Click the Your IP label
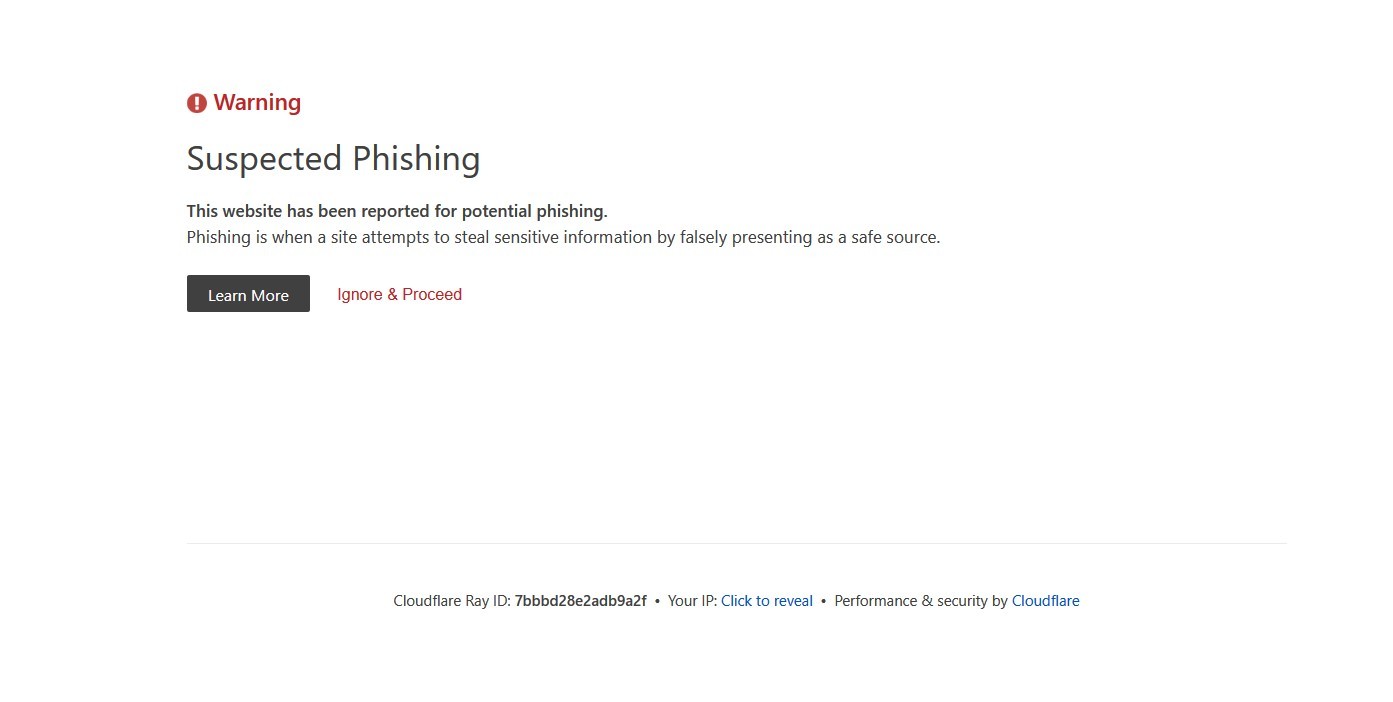This screenshot has width=1393, height=702. pos(692,601)
